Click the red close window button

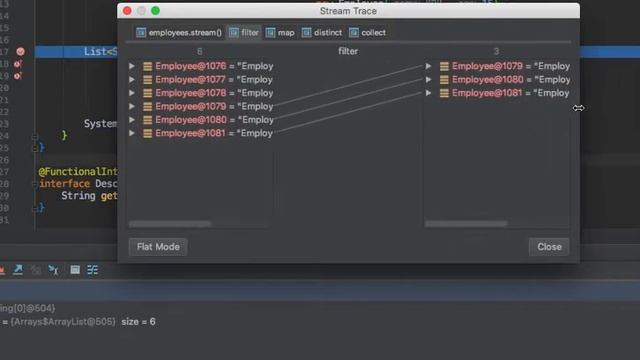[127, 11]
